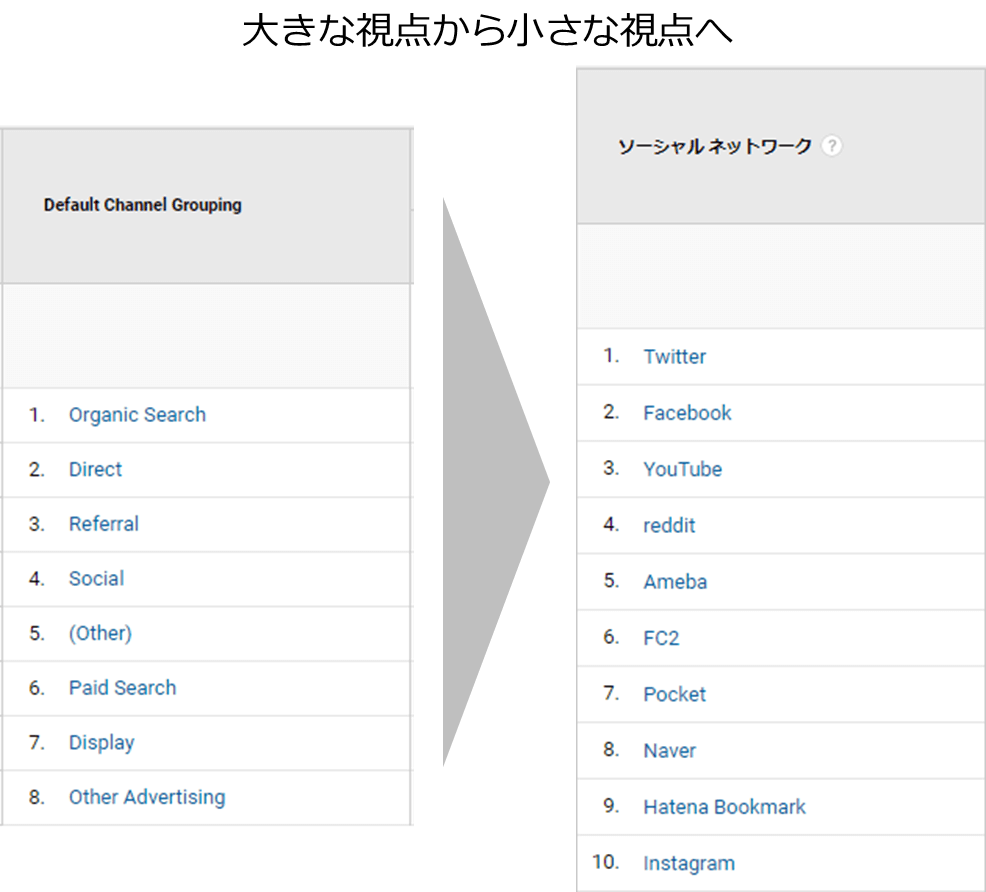Open the Hatena Bookmark link
This screenshot has height=892, width=986.
pyautogui.click(x=724, y=807)
